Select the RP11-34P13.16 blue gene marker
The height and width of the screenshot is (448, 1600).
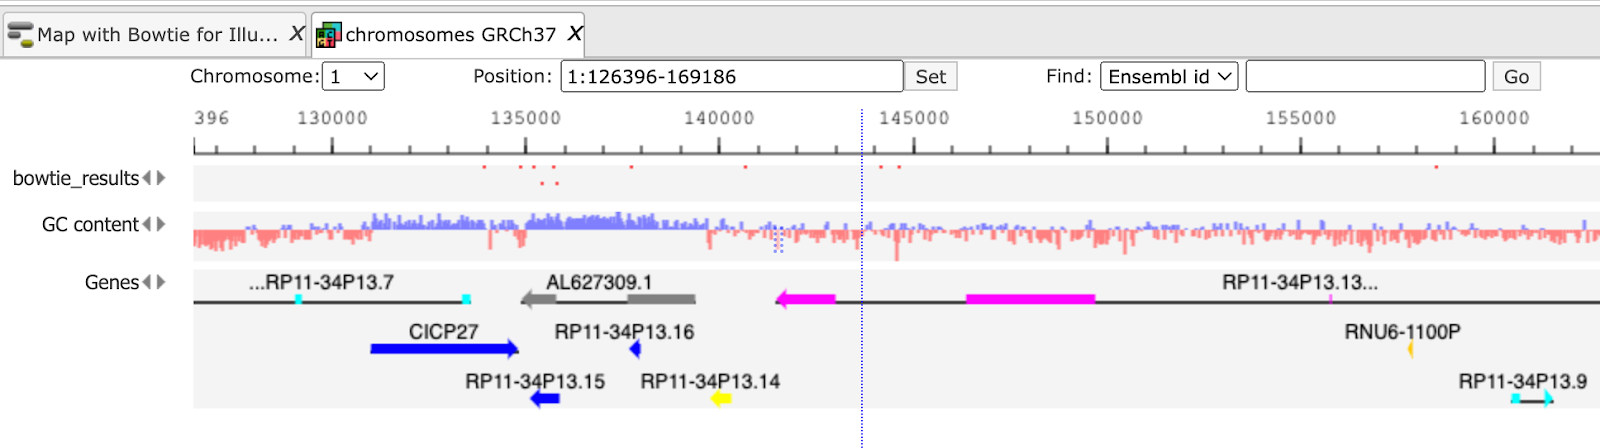(x=635, y=349)
